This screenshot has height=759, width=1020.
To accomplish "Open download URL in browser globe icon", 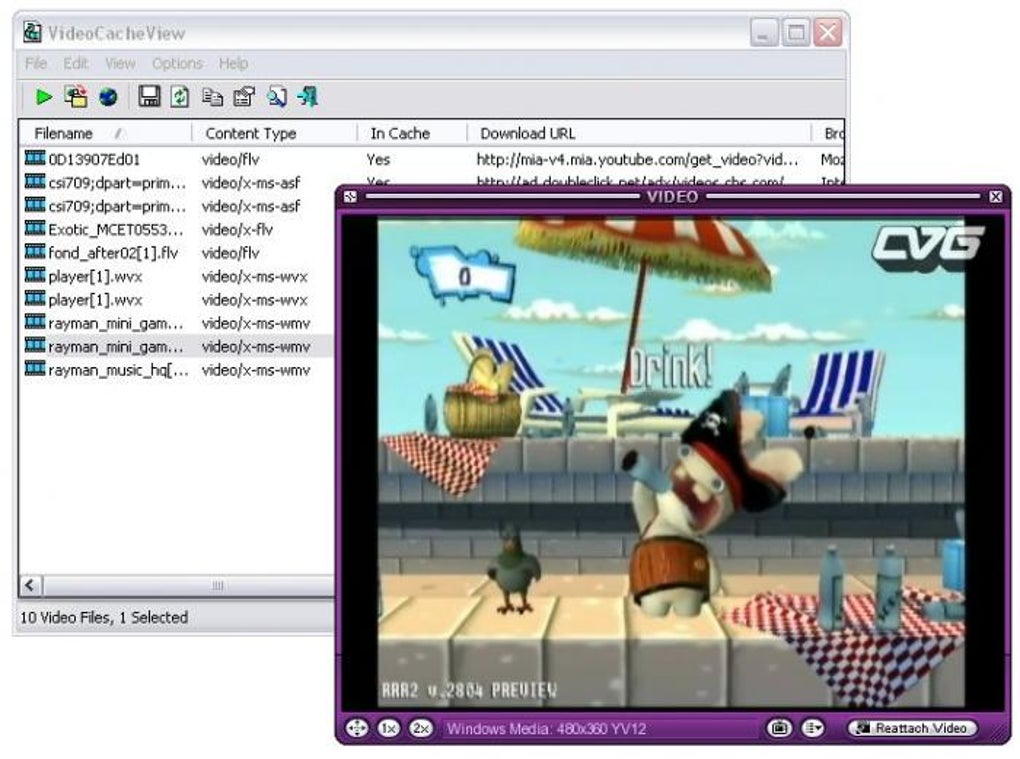I will point(109,98).
